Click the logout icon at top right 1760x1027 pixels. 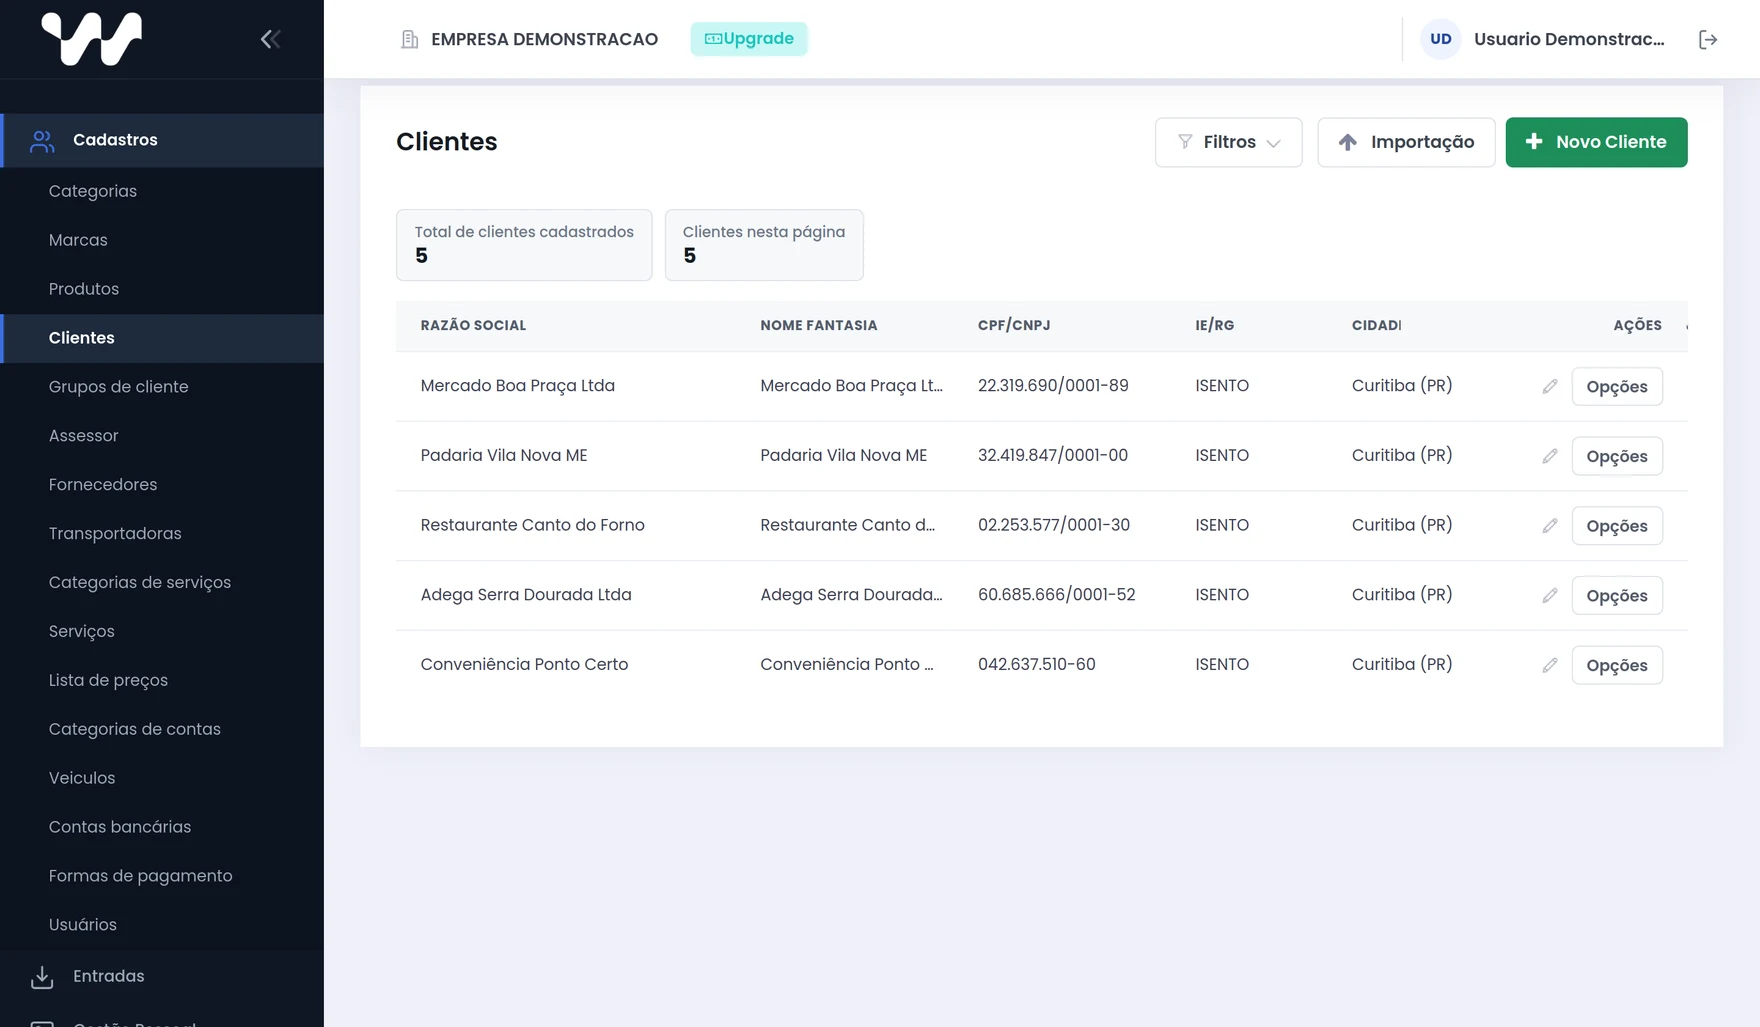pos(1708,39)
